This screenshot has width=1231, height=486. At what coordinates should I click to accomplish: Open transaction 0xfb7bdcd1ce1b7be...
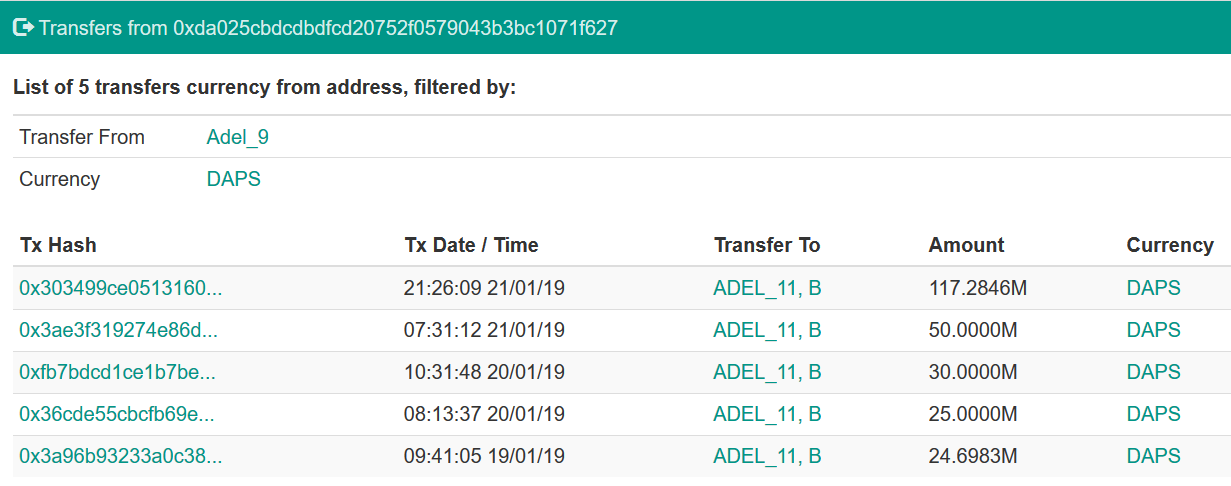click(x=117, y=372)
